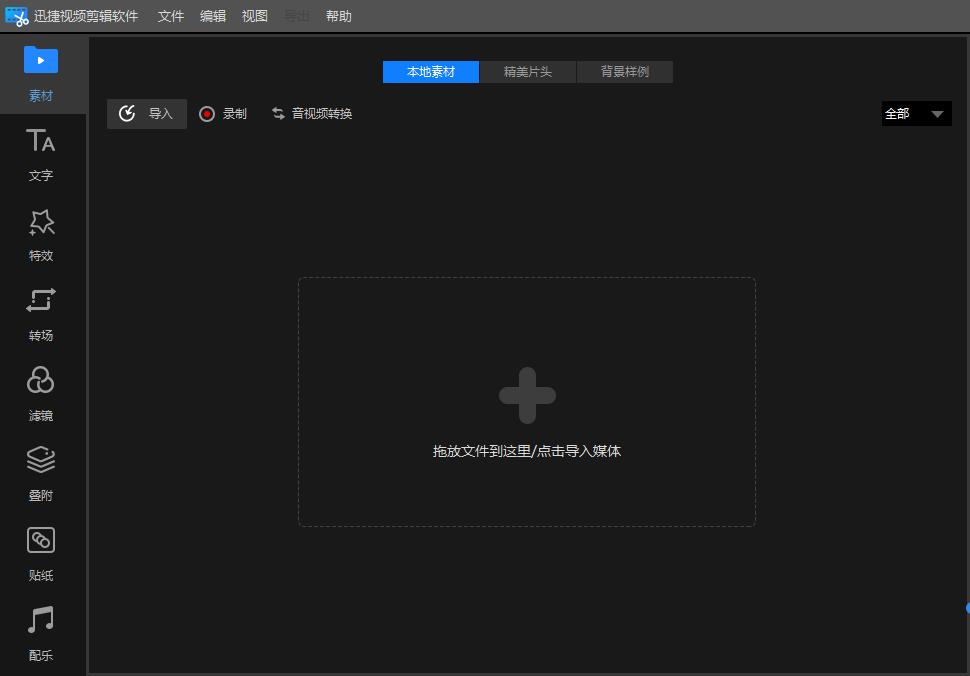Open the 贴纸 stickers icon
Screen dimensions: 970x676
(41, 541)
